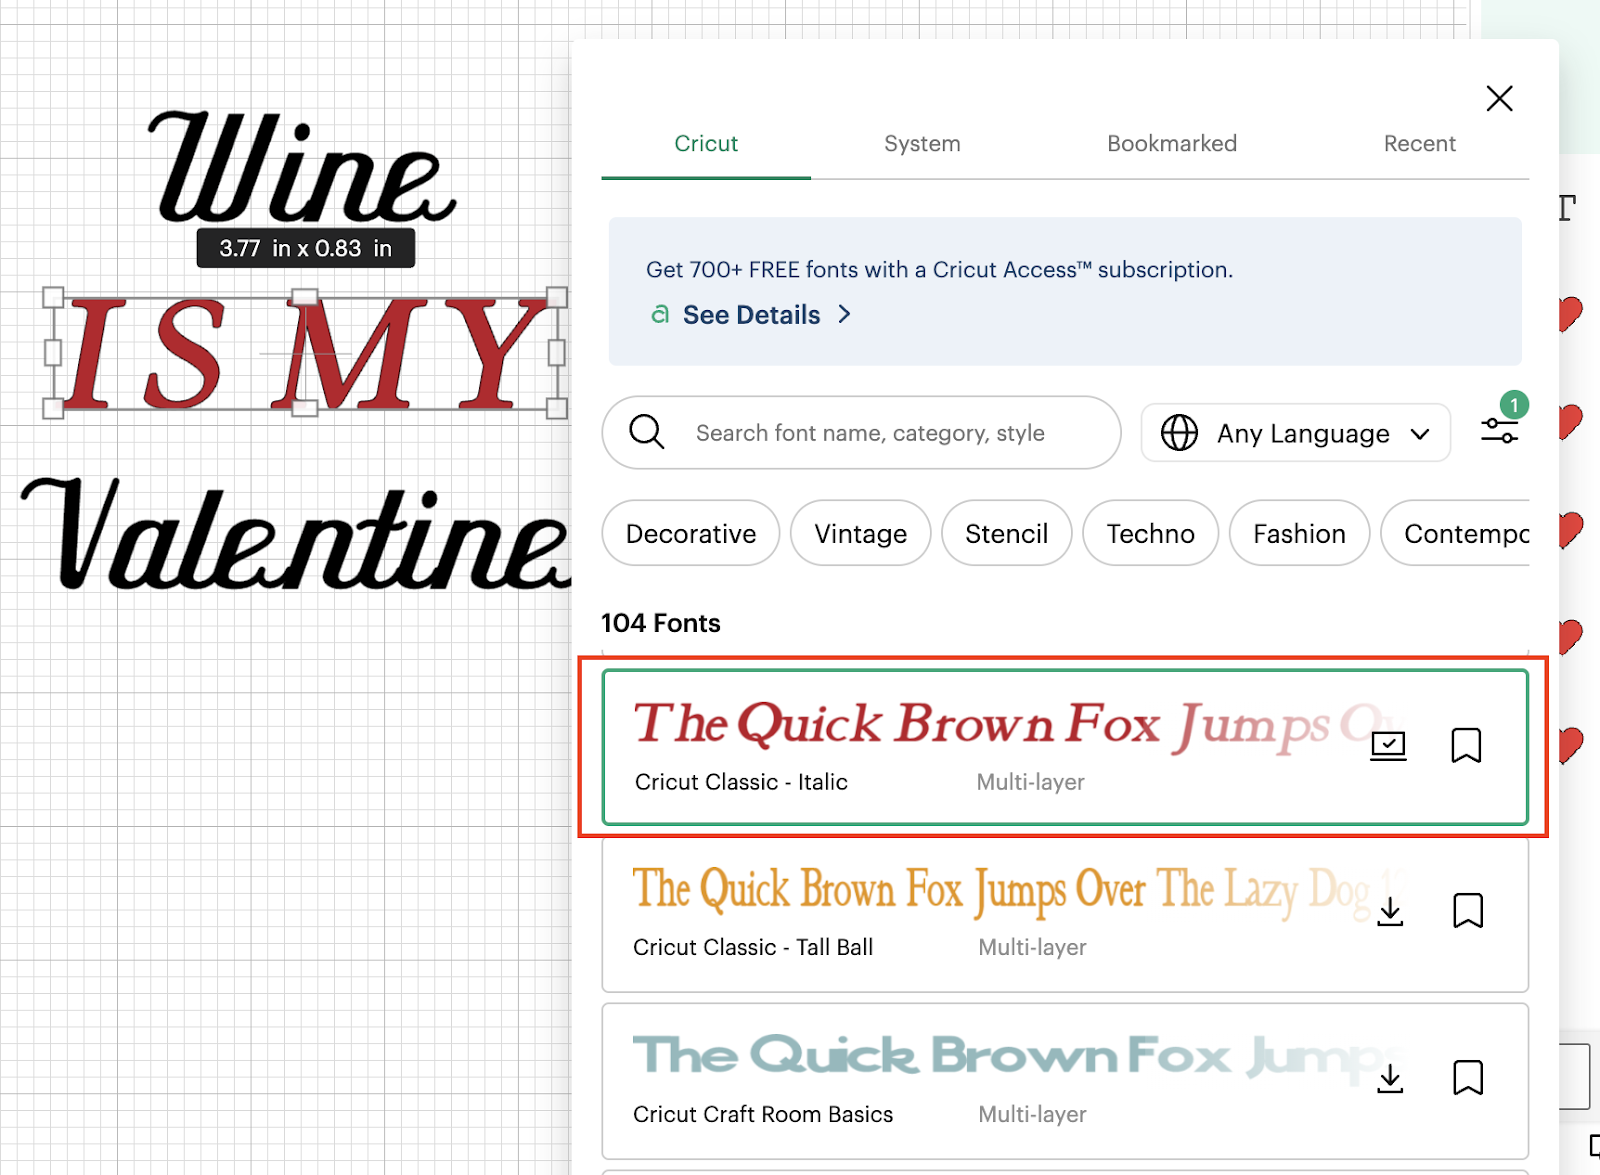Select the Techno category chip
Image resolution: width=1600 pixels, height=1175 pixels.
click(1150, 533)
